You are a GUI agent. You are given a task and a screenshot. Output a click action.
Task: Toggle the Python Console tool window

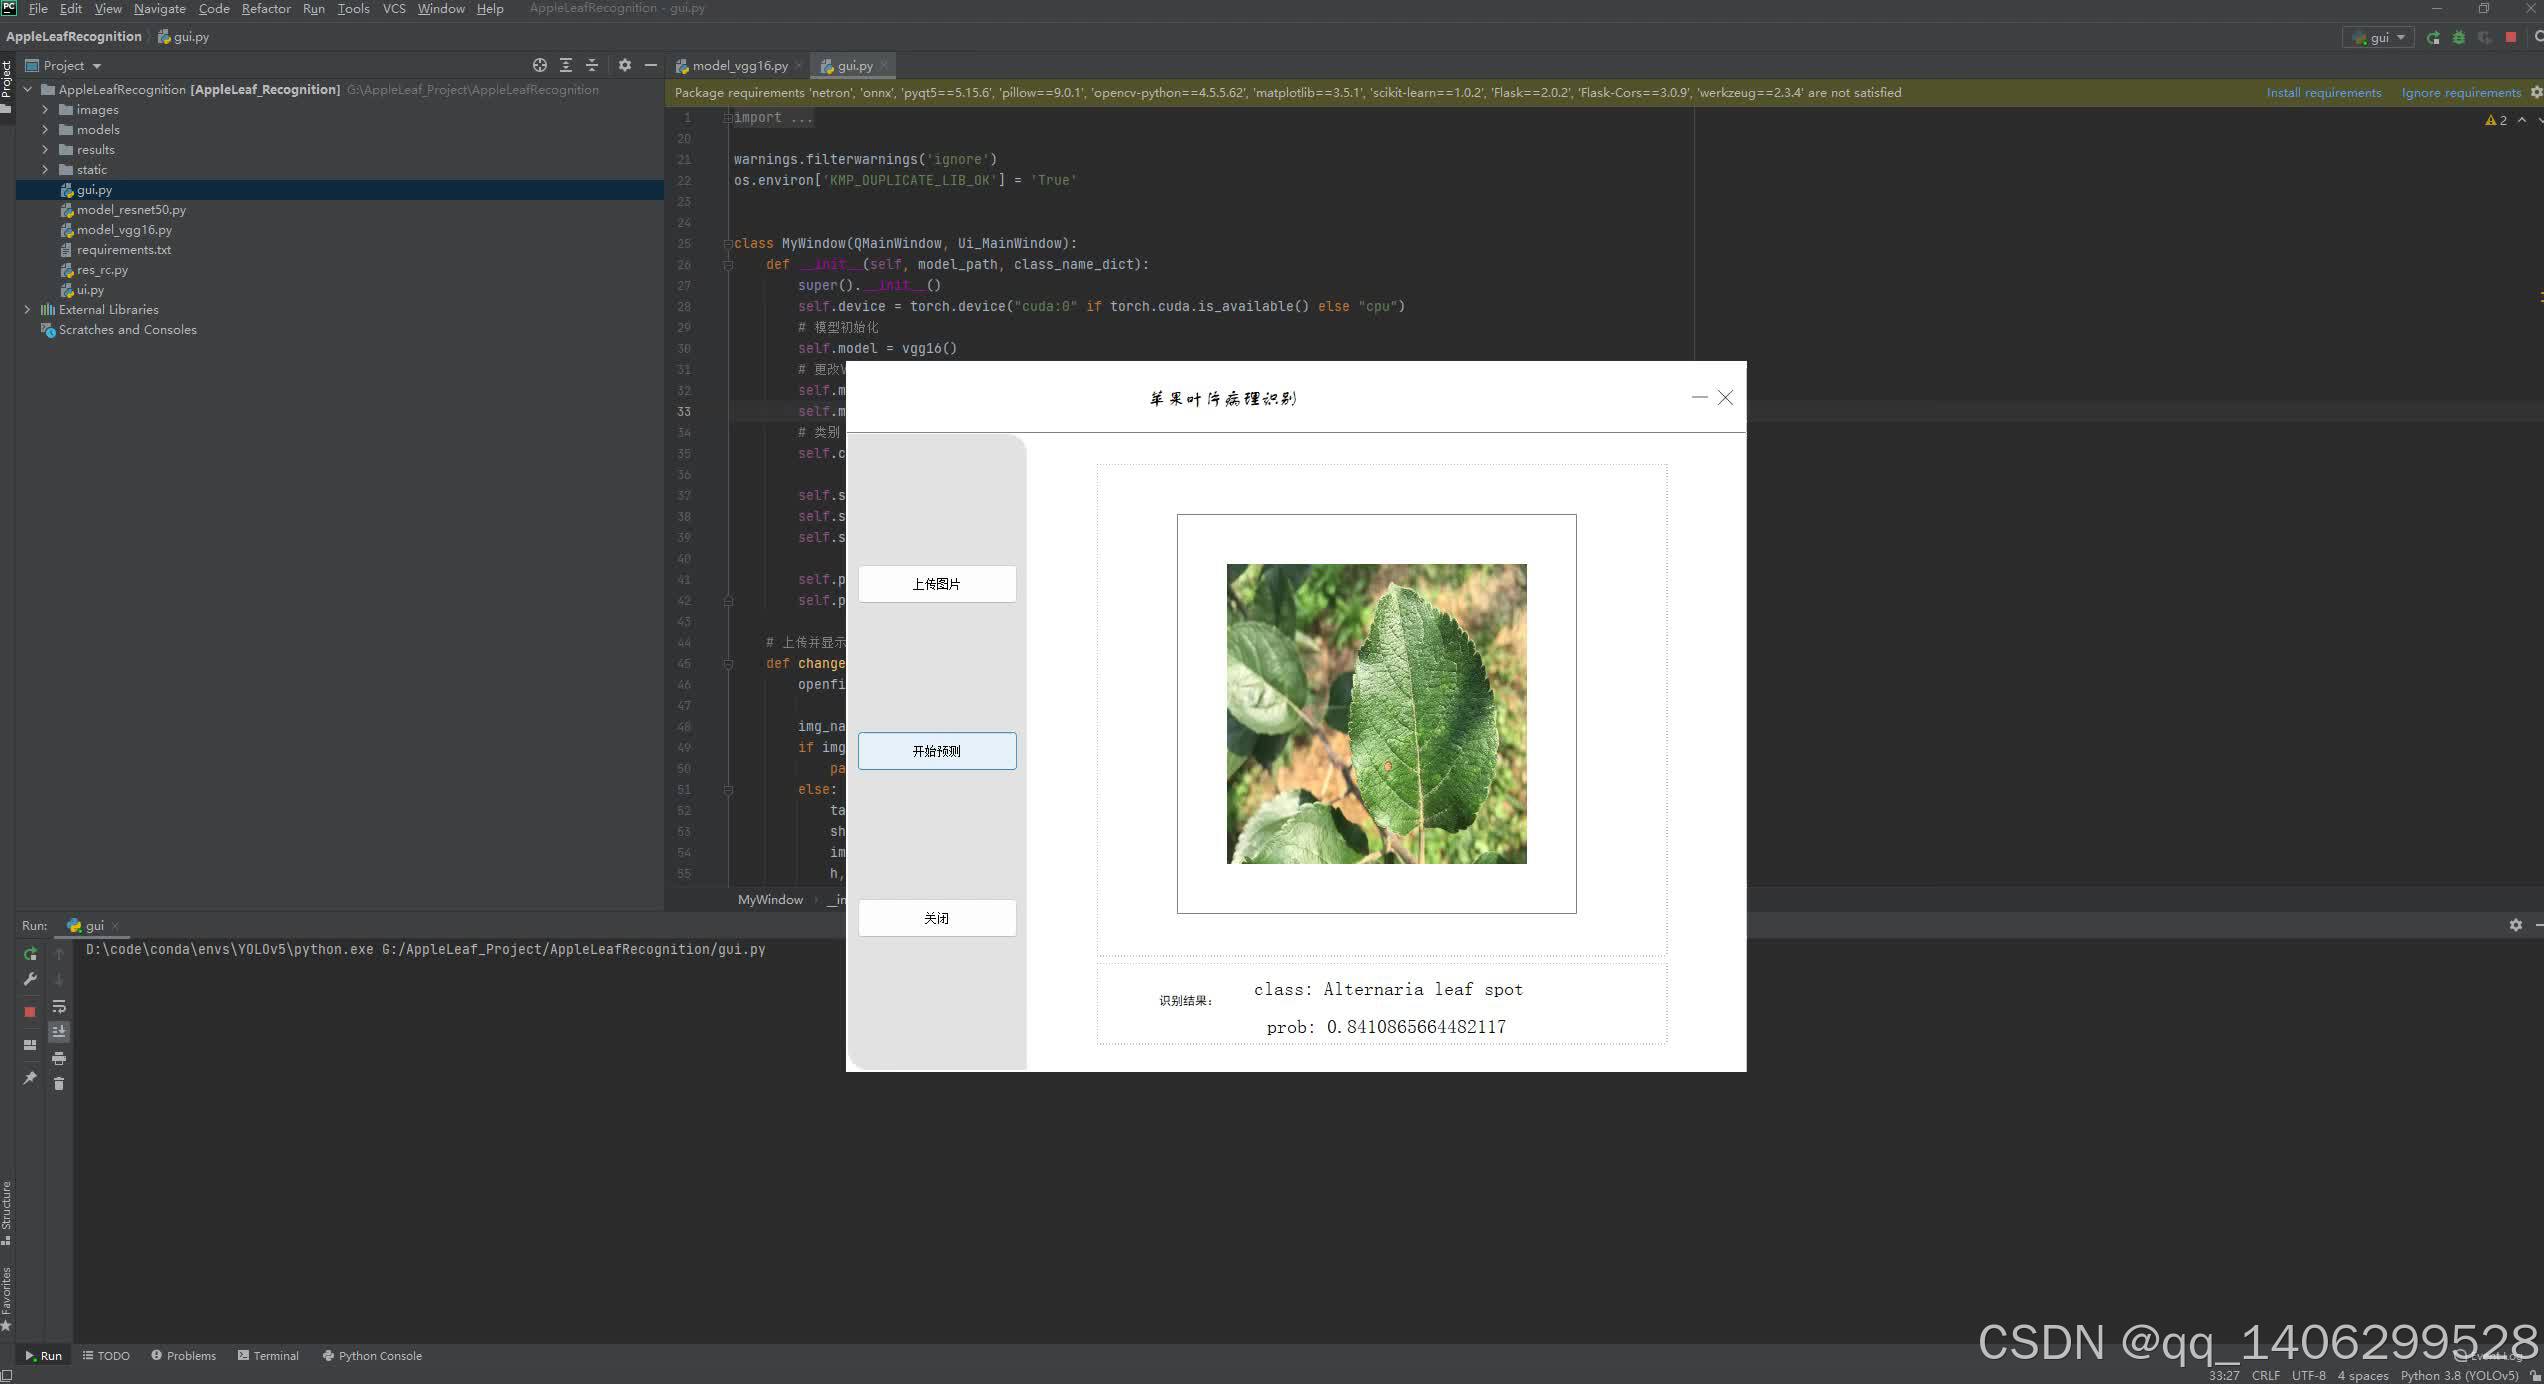[x=372, y=1356]
